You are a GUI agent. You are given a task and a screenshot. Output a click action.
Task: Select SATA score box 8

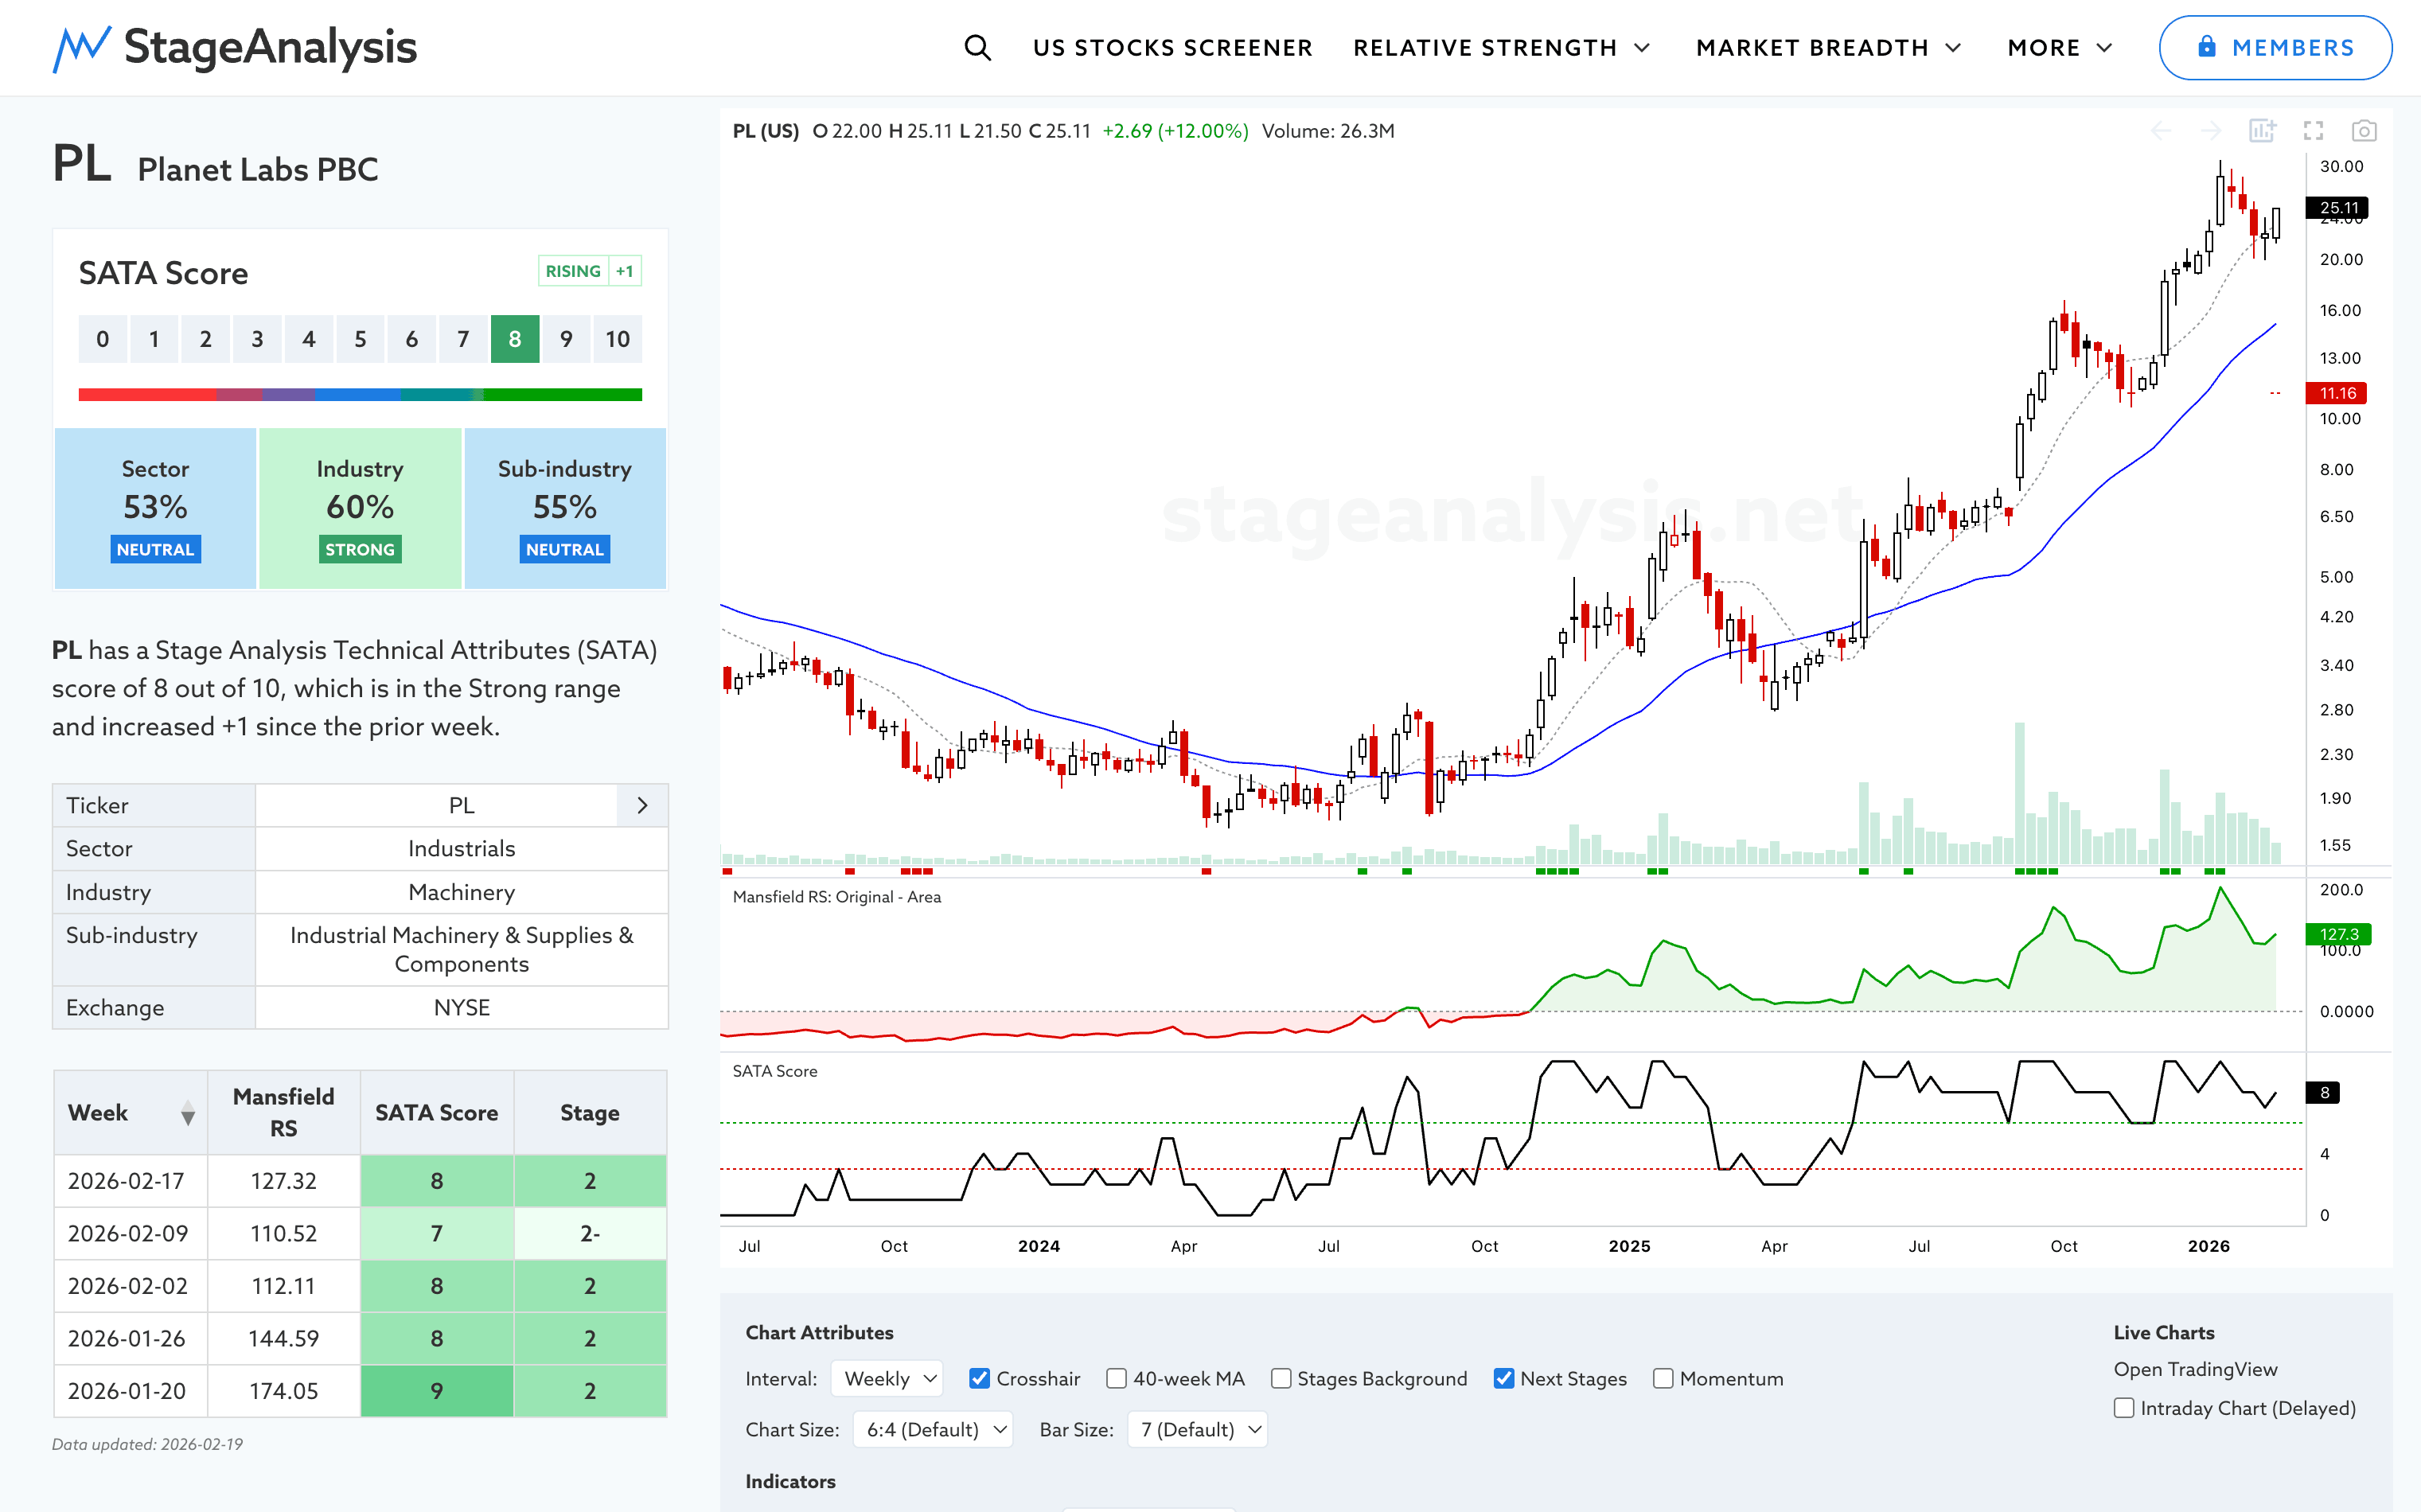[515, 339]
